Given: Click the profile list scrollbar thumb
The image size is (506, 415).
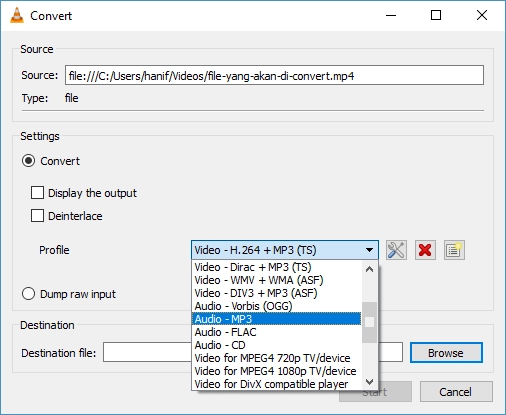Looking at the screenshot, I should [x=369, y=322].
